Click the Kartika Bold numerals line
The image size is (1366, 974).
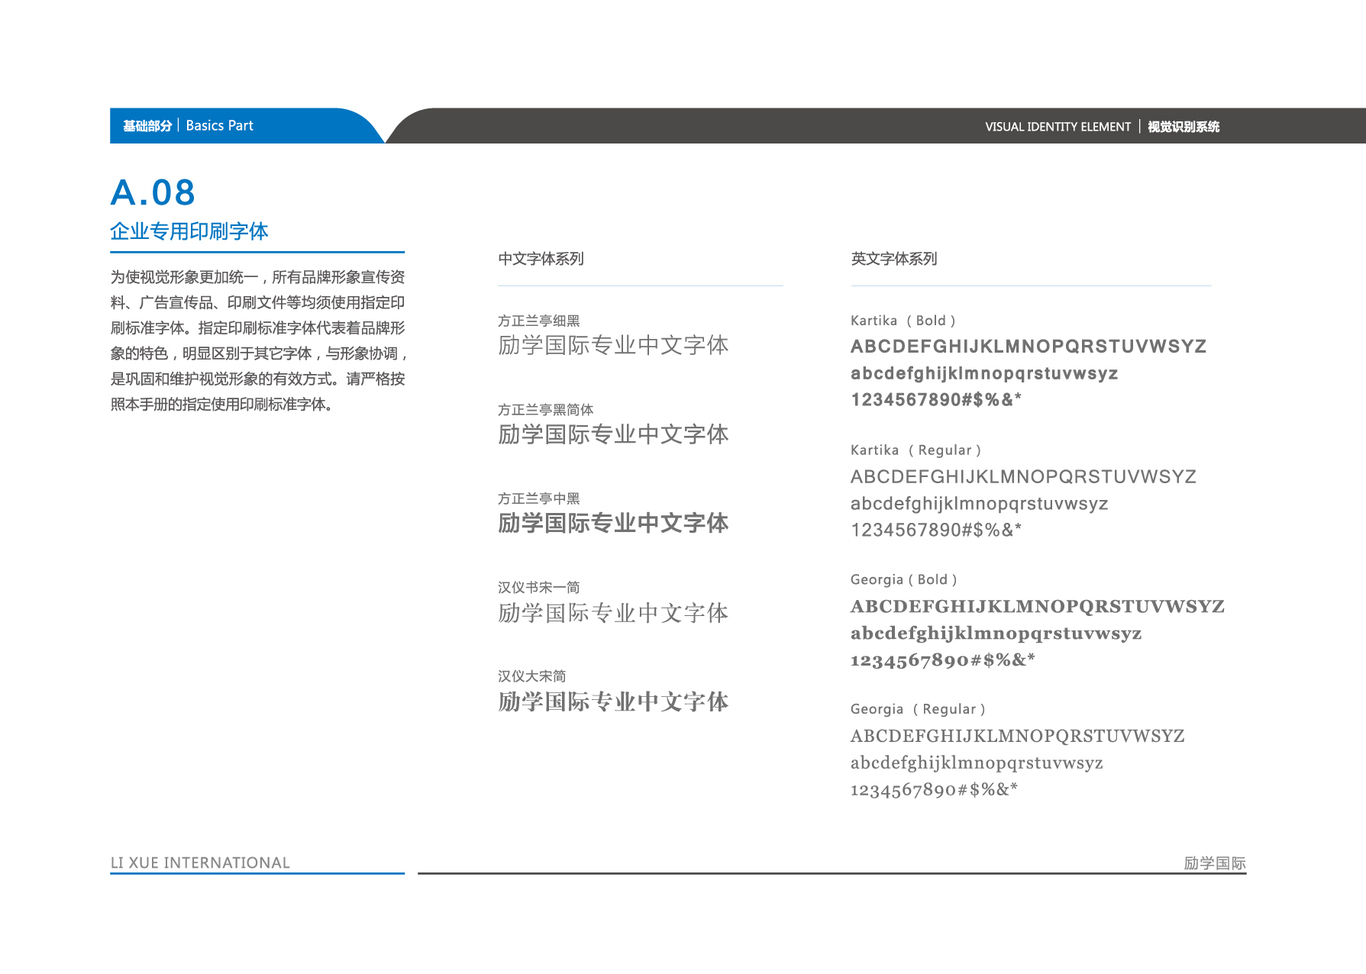tap(936, 400)
